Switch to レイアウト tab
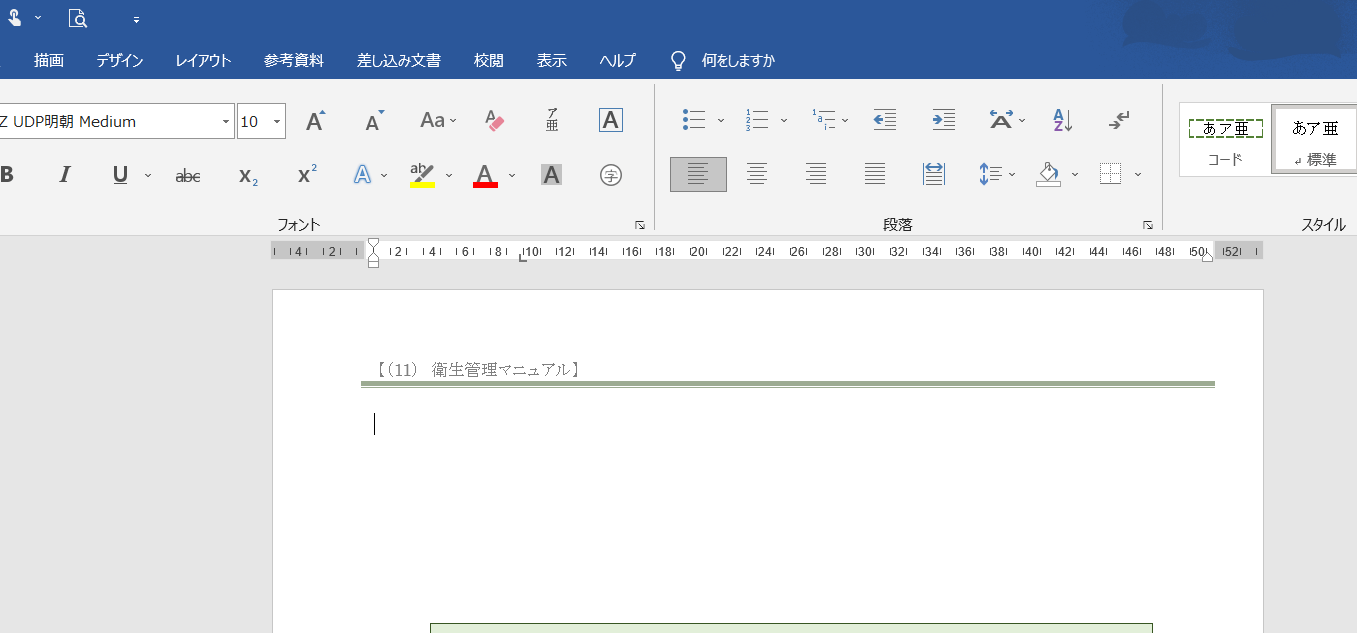This screenshot has width=1357, height=633. click(204, 60)
